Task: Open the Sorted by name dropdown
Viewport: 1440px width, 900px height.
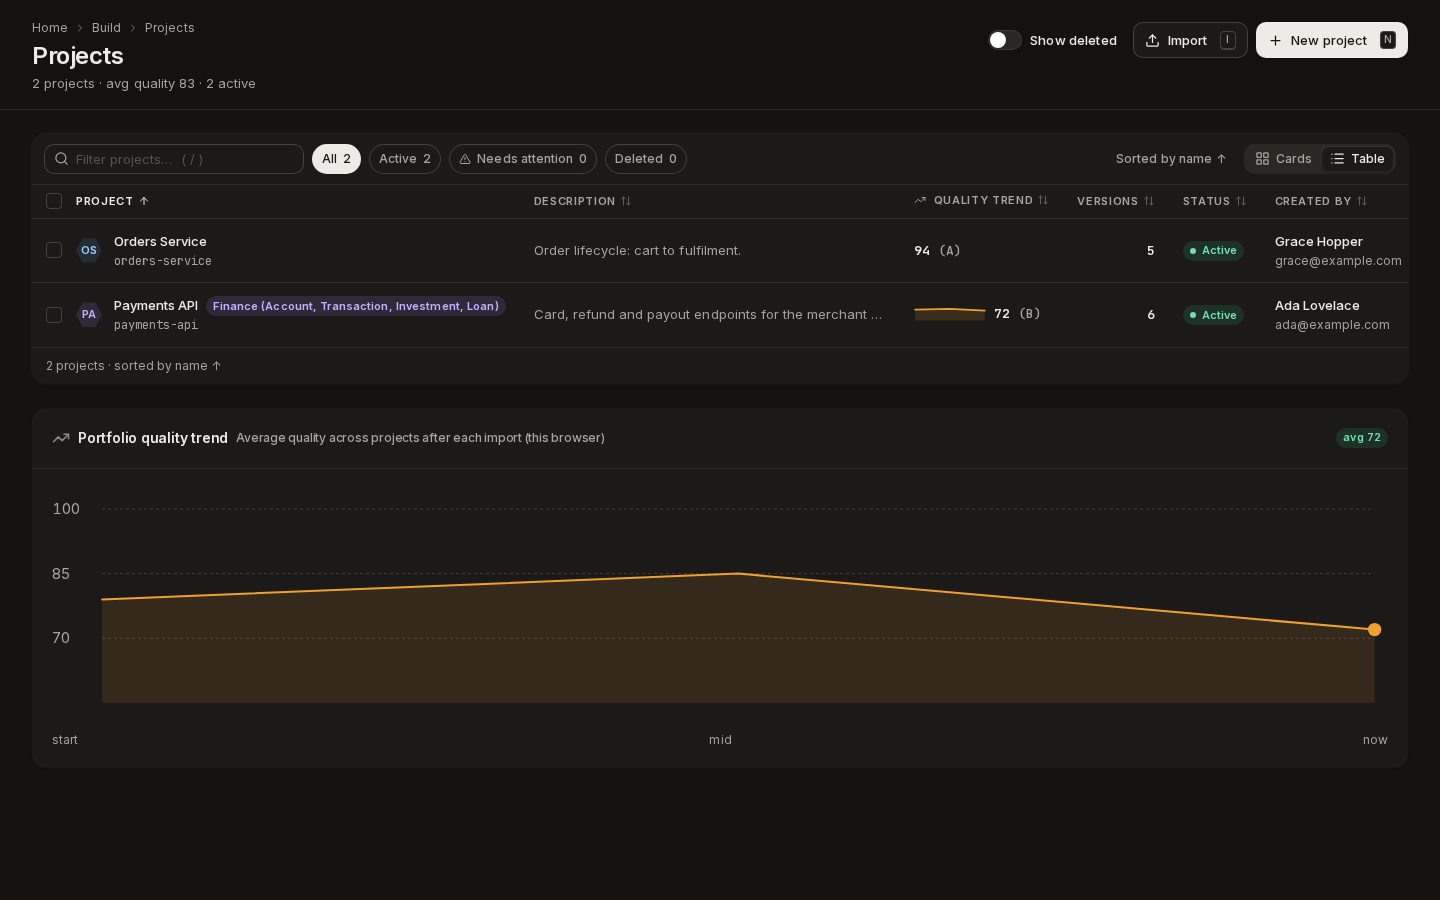Action: point(1171,159)
